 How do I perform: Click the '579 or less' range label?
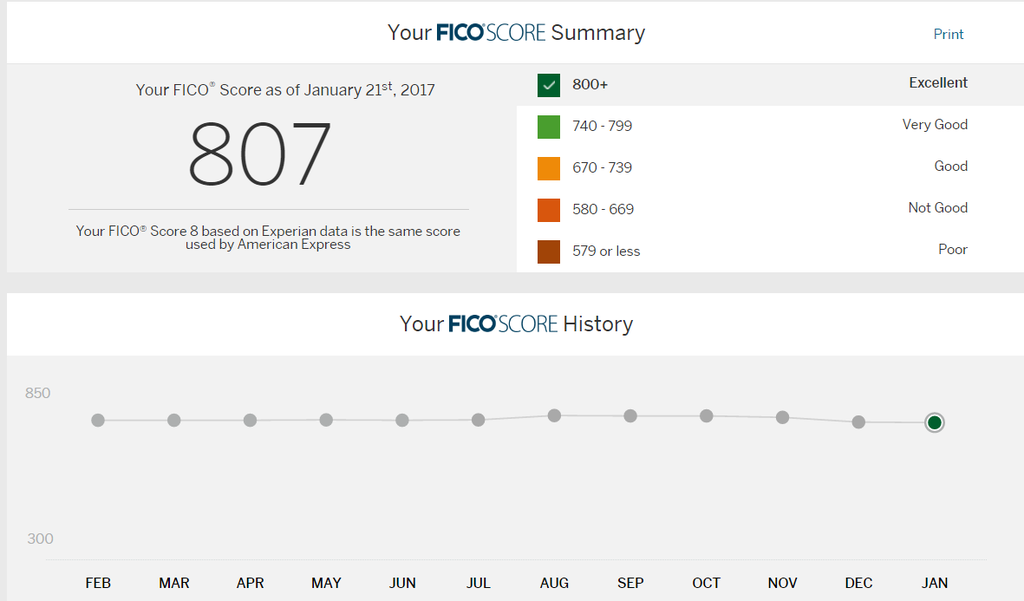click(x=606, y=252)
